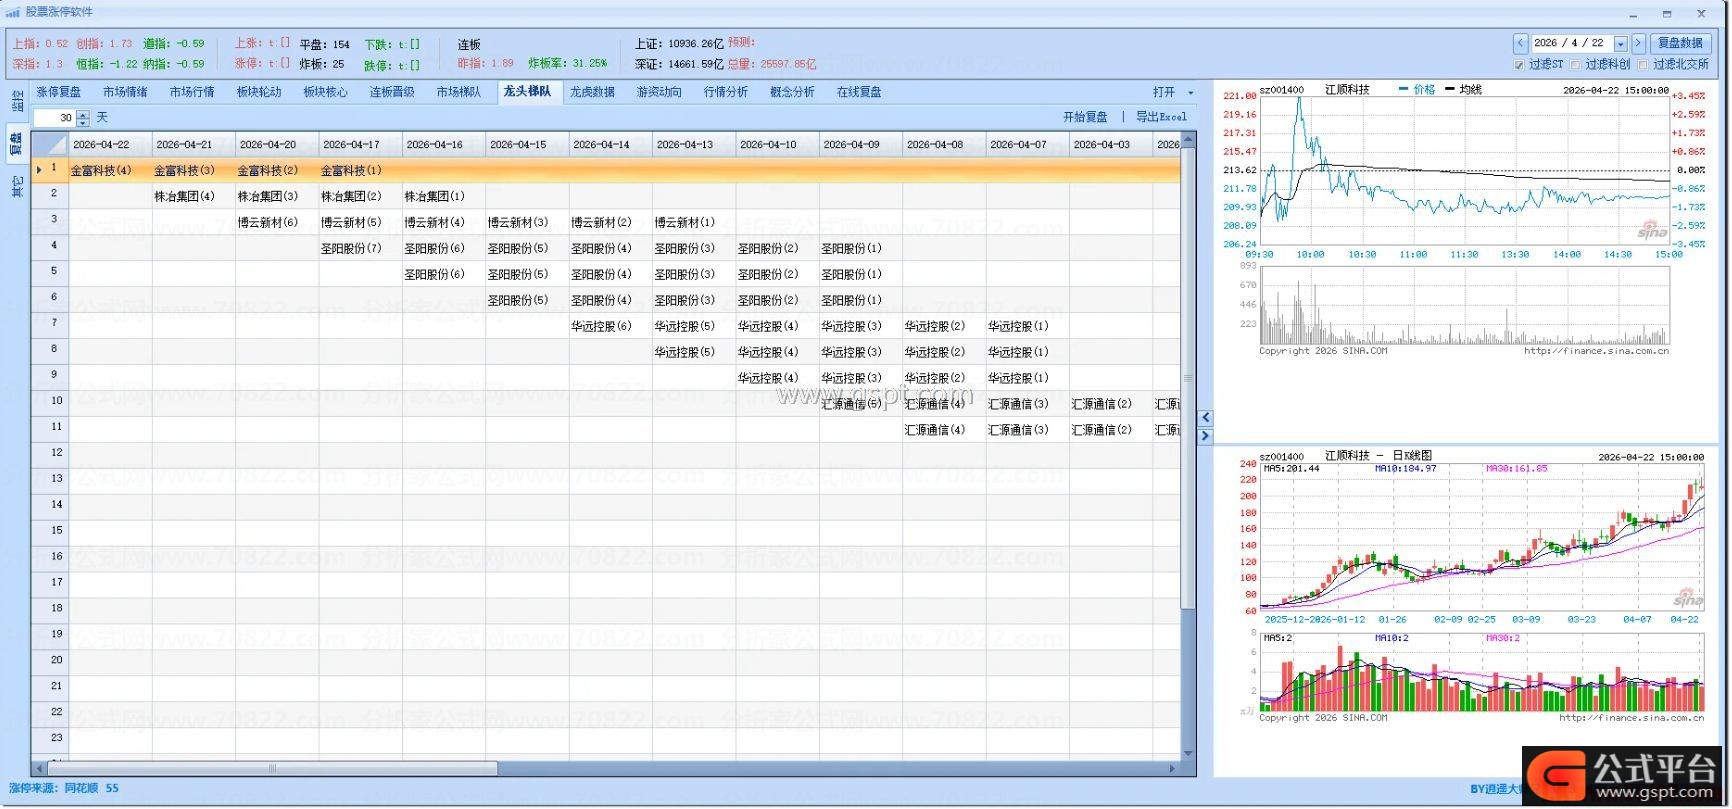Click the expand-right panel splitter arrow
Image resolution: width=1732 pixels, height=809 pixels.
[1205, 436]
